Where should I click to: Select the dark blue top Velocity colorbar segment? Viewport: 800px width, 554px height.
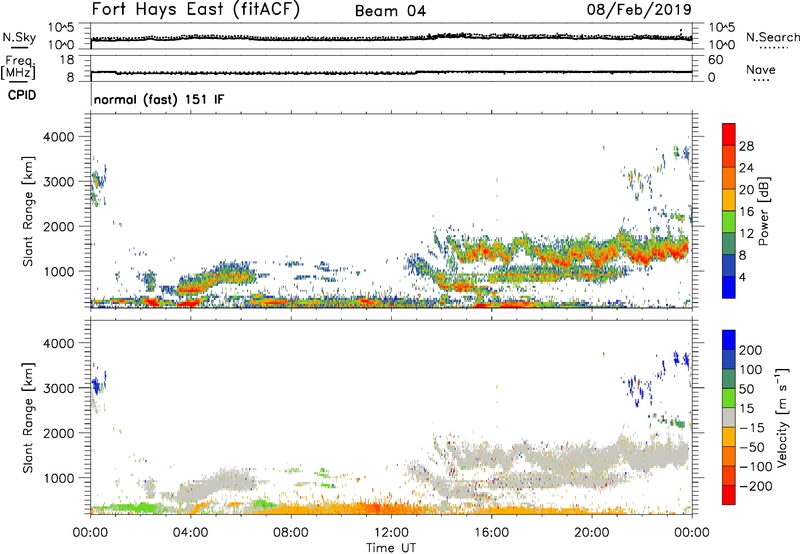pyautogui.click(x=729, y=340)
